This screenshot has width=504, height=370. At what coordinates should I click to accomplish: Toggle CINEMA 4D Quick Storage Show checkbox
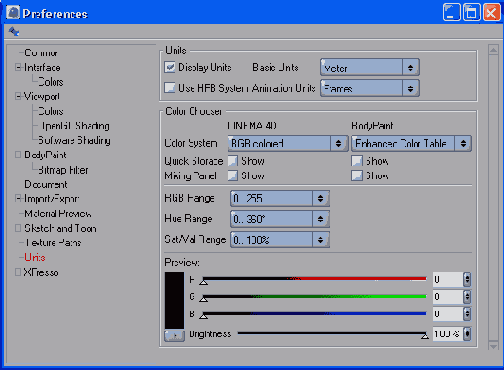233,161
